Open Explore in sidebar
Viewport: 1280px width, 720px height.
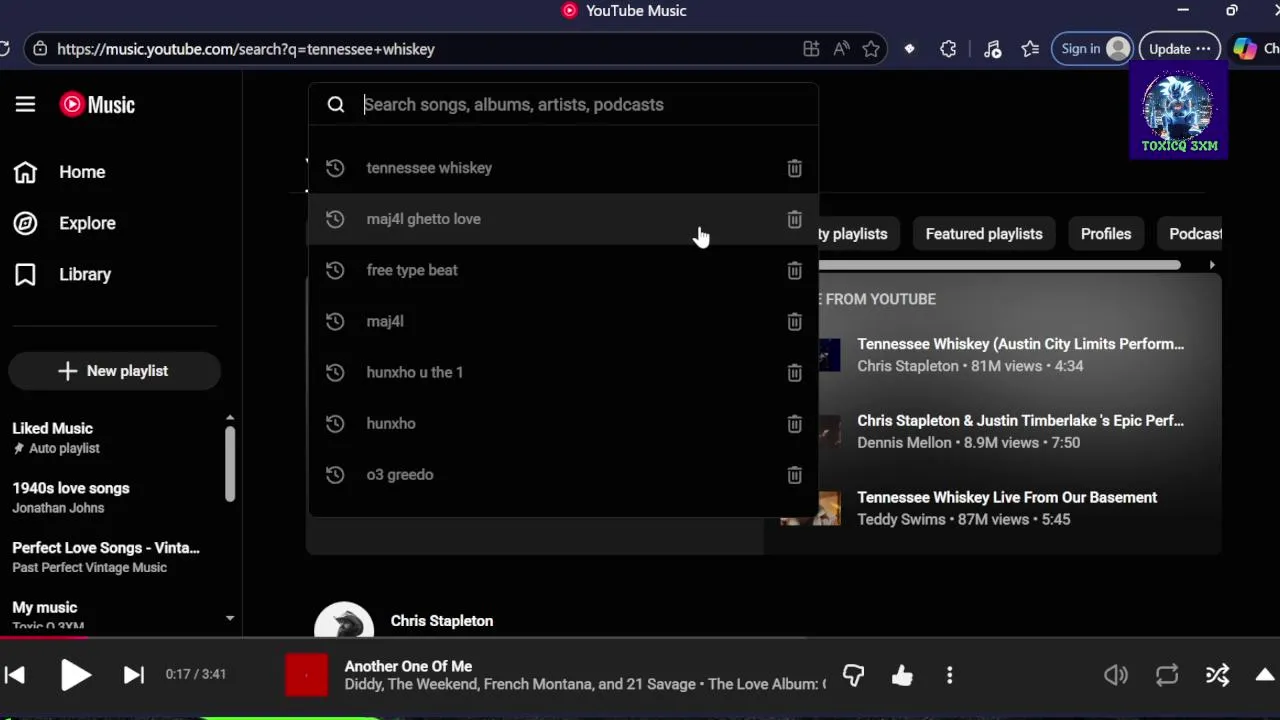[x=65, y=223]
